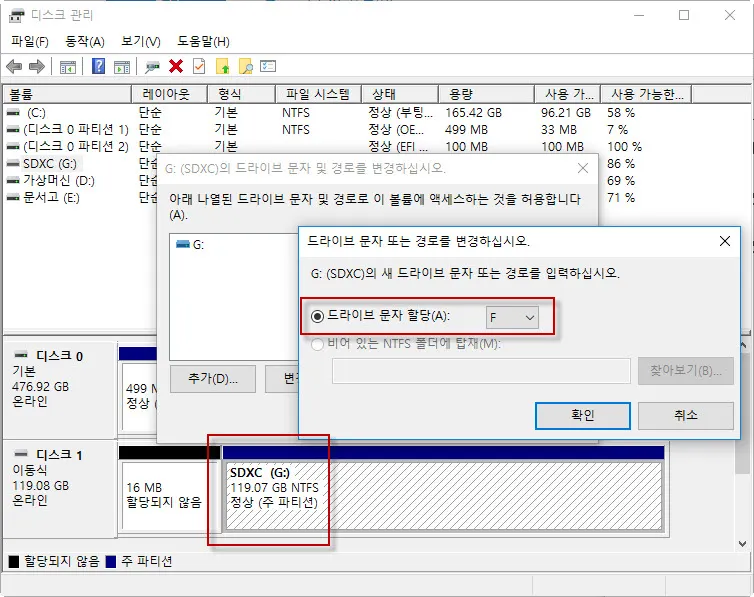
Task: Click the disabled 찾아보기(B)... button
Action: [x=686, y=371]
